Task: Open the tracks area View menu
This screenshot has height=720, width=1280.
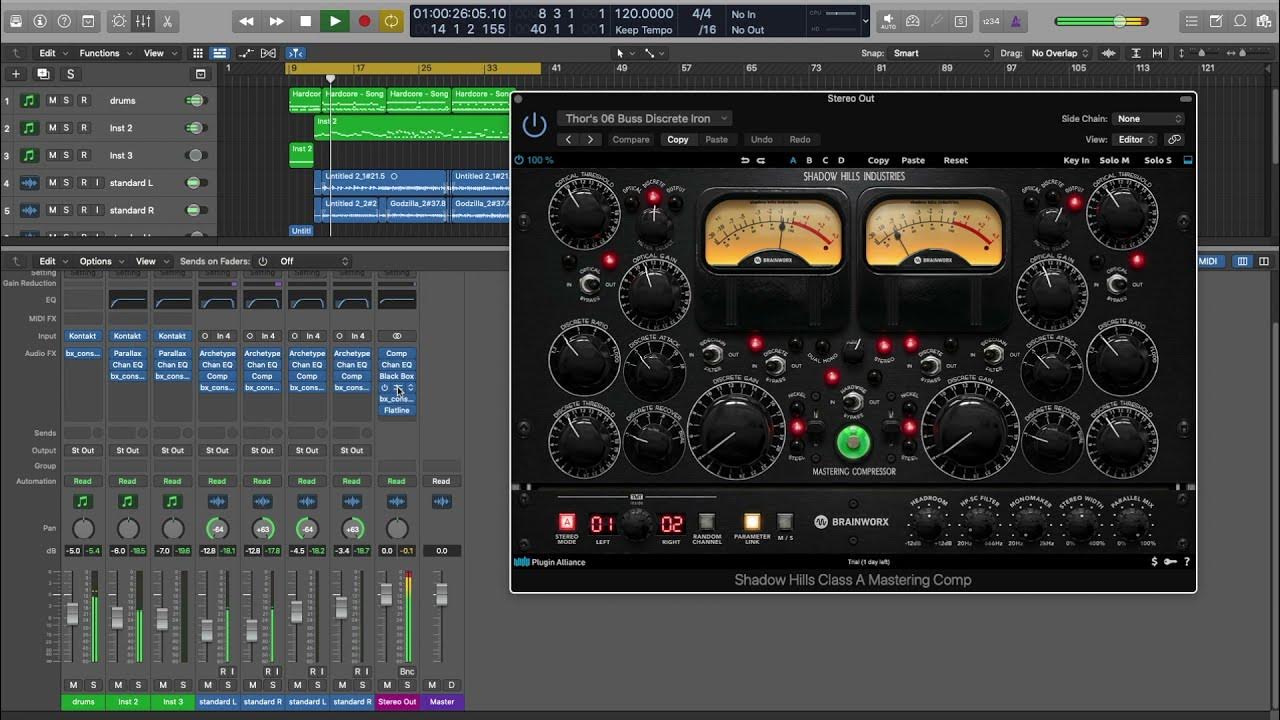Action: [158, 53]
